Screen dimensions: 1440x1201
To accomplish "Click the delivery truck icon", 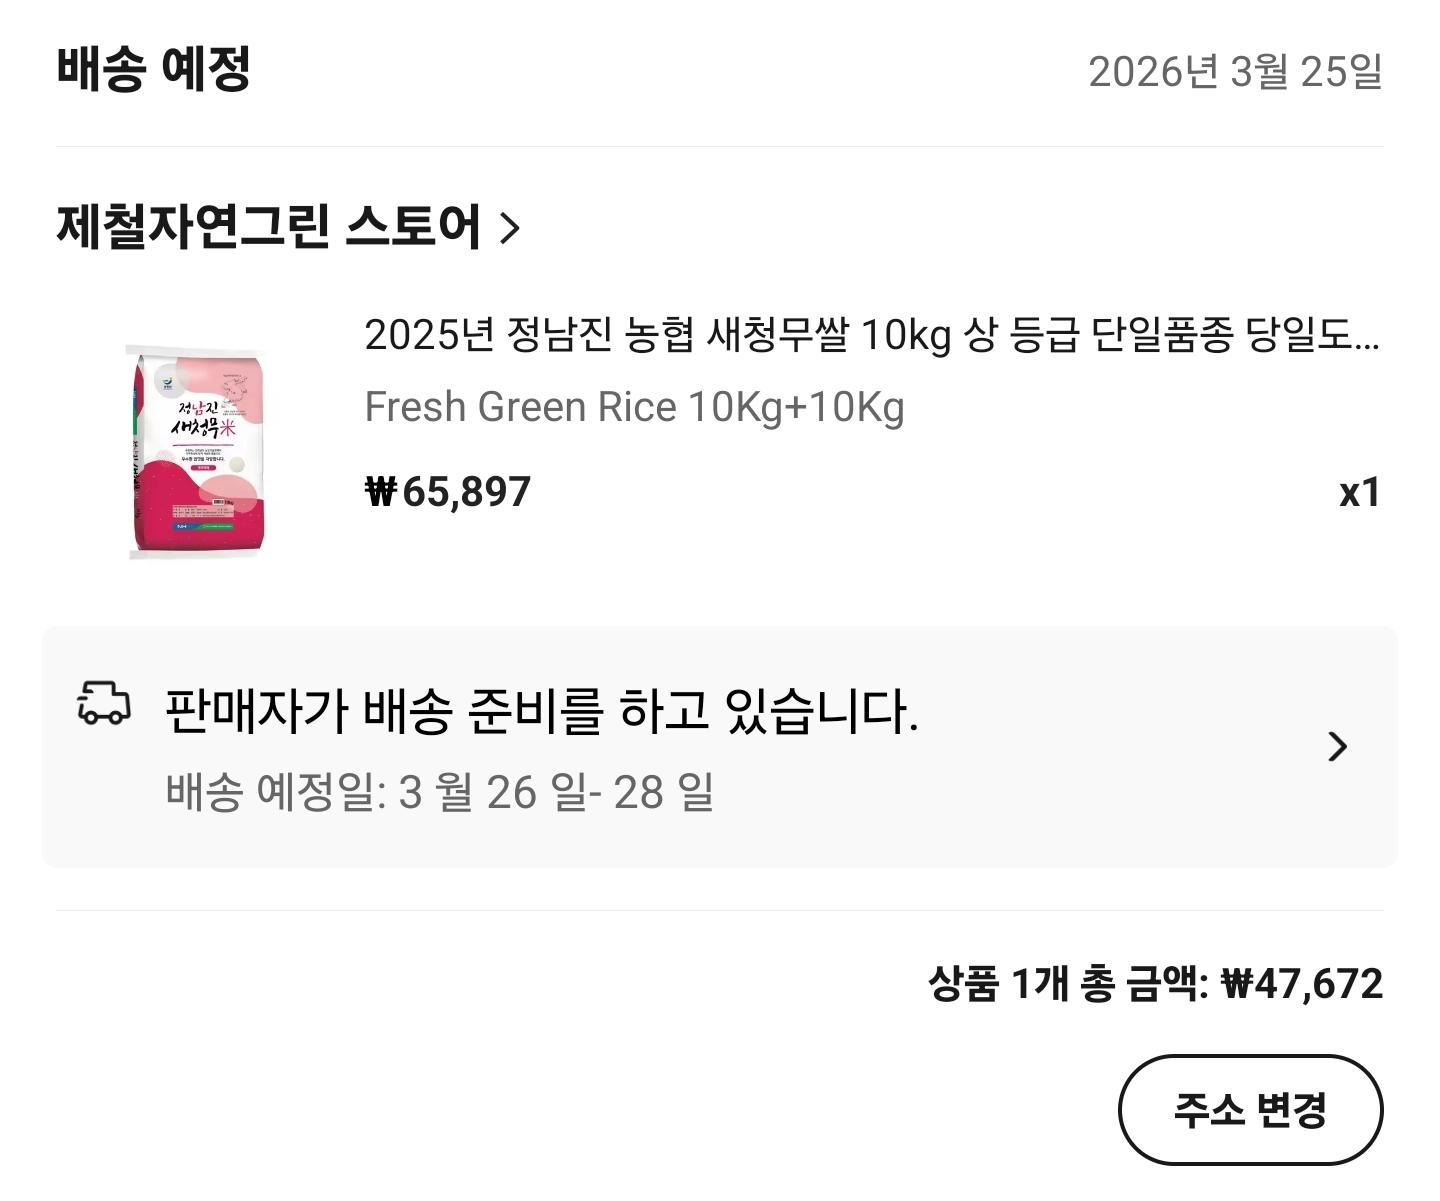I will point(104,703).
